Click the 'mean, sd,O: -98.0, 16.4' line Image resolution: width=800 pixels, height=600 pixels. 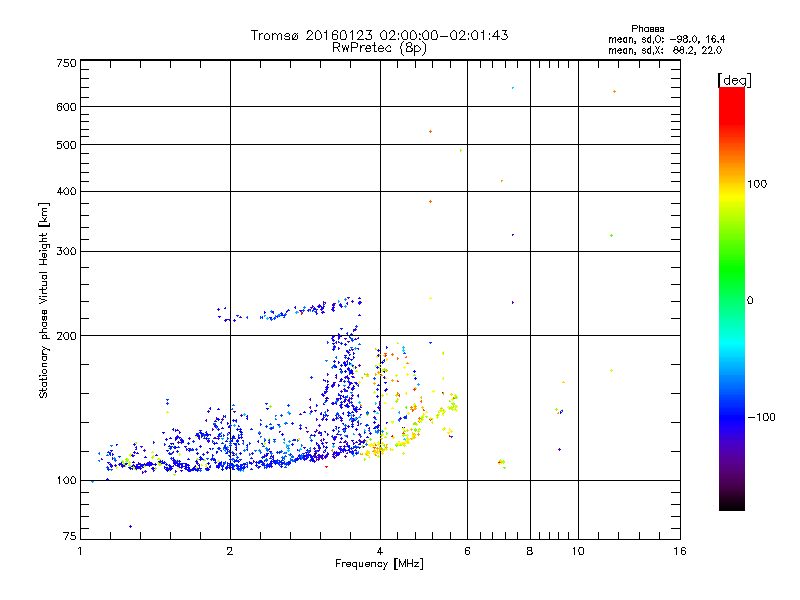pyautogui.click(x=666, y=39)
